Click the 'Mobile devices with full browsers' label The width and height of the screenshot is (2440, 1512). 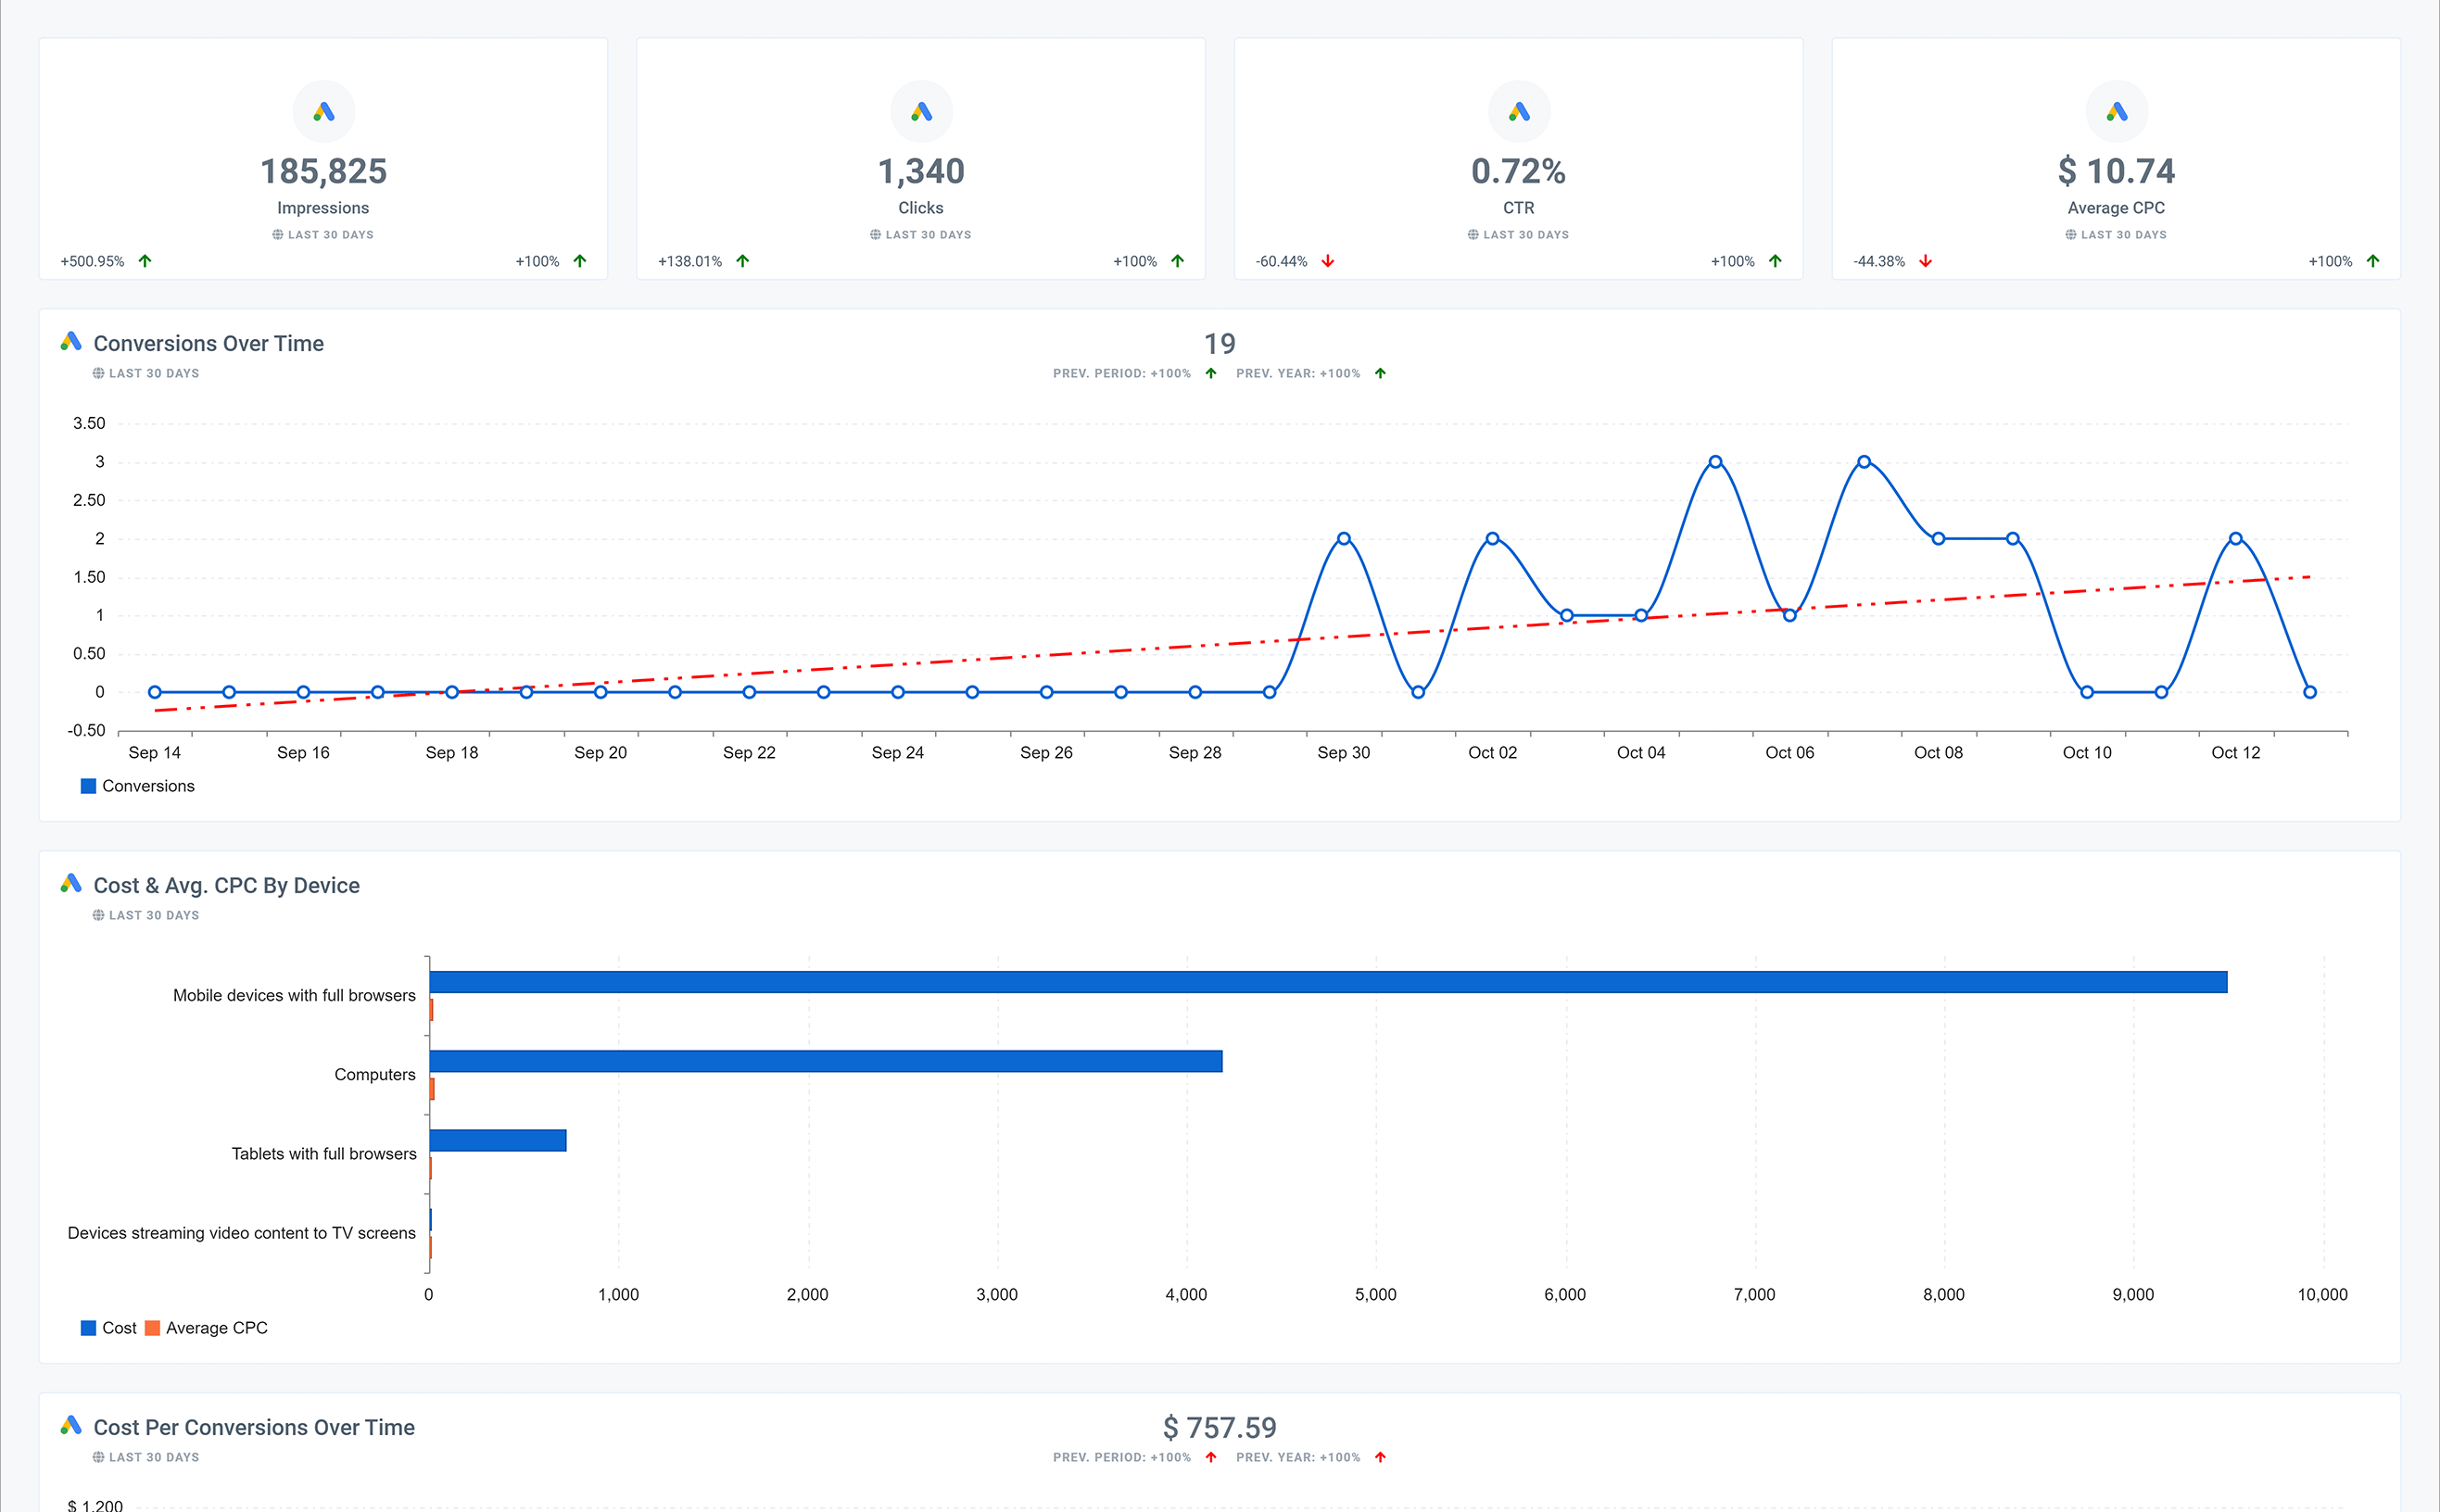[294, 995]
